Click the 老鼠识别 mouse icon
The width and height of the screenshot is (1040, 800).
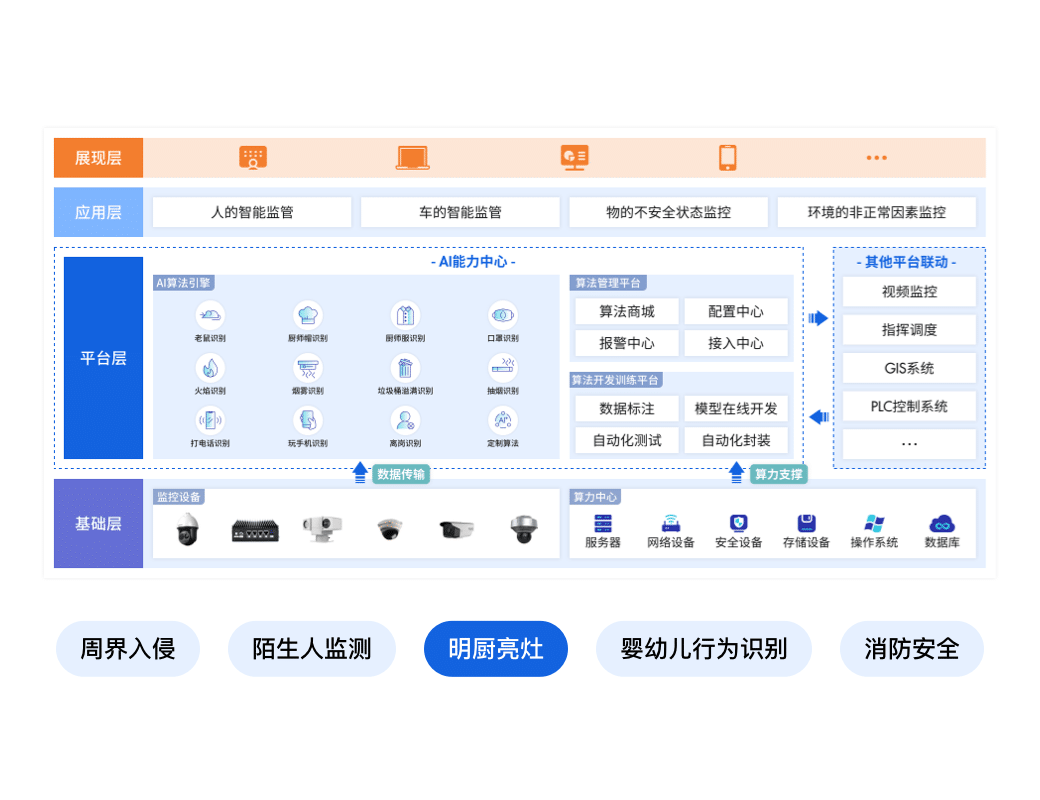pyautogui.click(x=210, y=315)
